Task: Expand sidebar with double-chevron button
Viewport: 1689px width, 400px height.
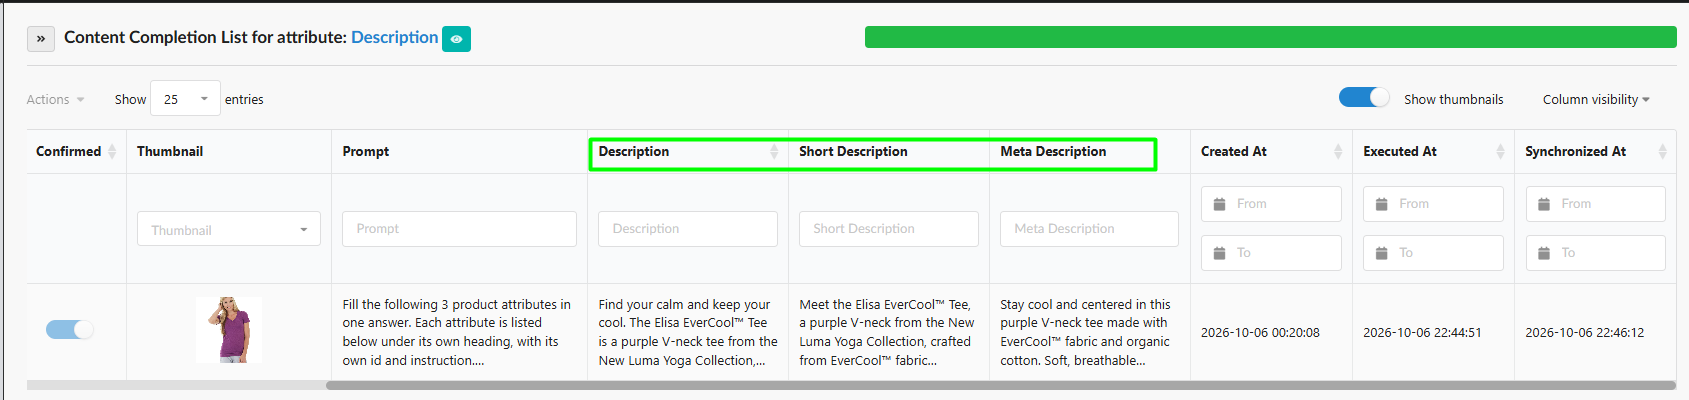Action: (40, 39)
